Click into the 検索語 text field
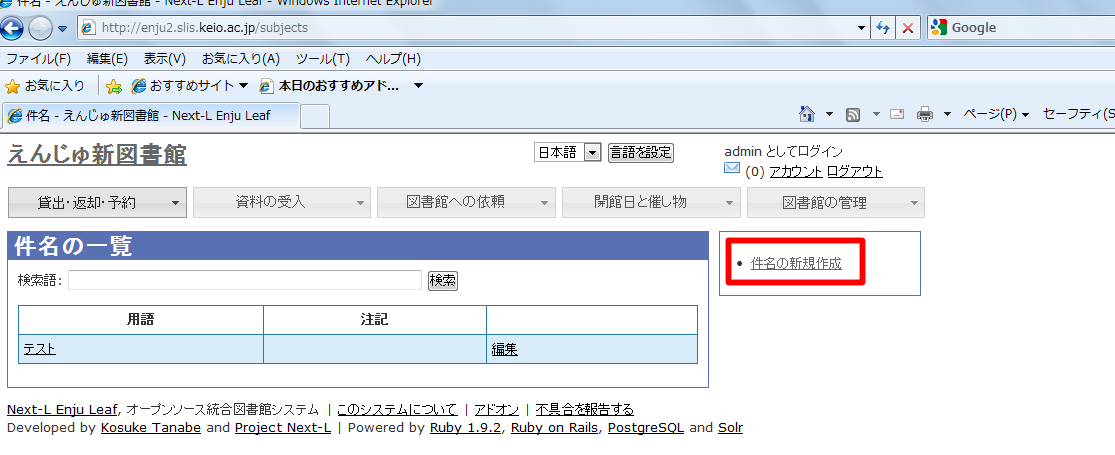The width and height of the screenshot is (1115, 455). pyautogui.click(x=245, y=280)
